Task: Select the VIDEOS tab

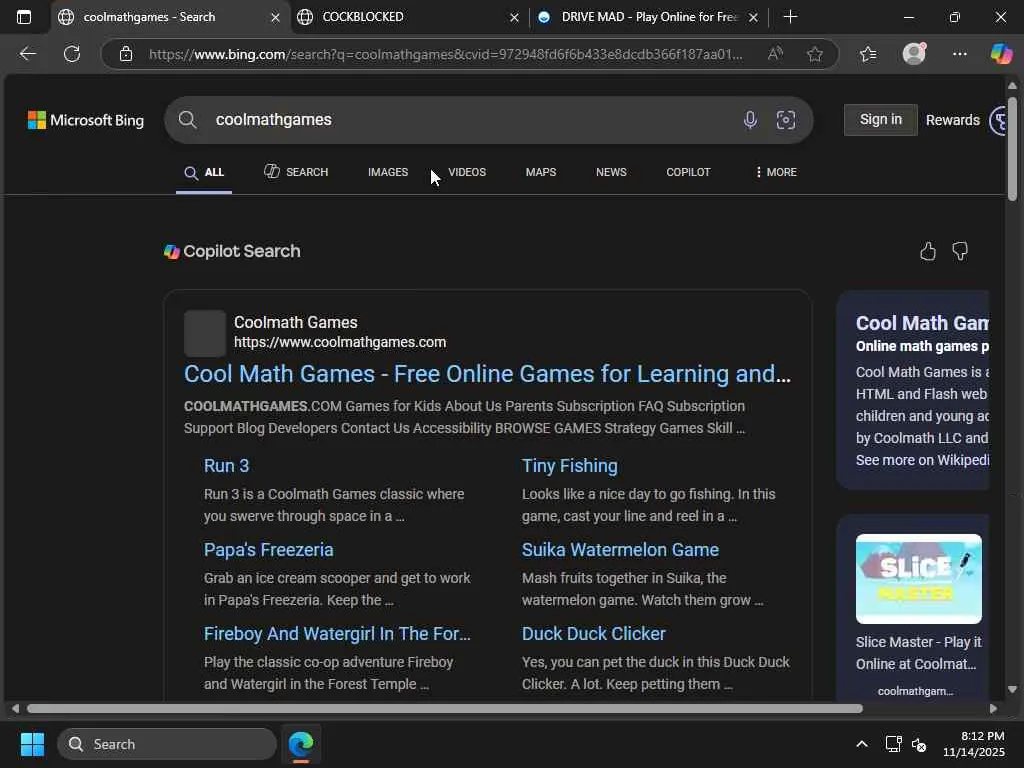Action: click(x=467, y=172)
